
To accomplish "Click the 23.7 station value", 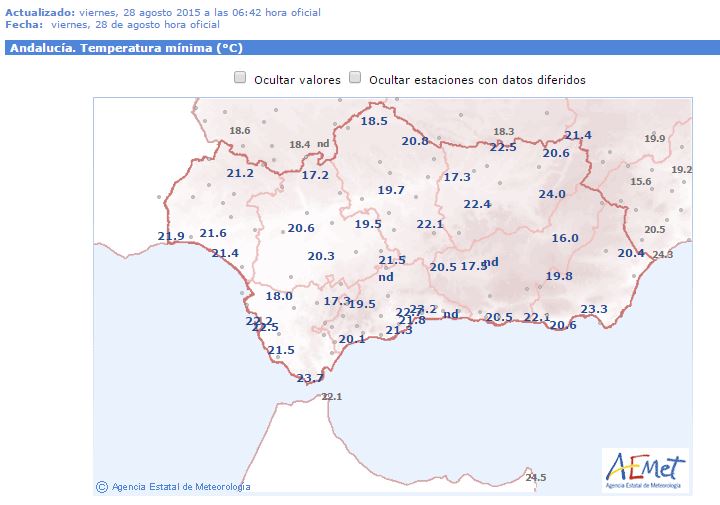I will 310,378.
